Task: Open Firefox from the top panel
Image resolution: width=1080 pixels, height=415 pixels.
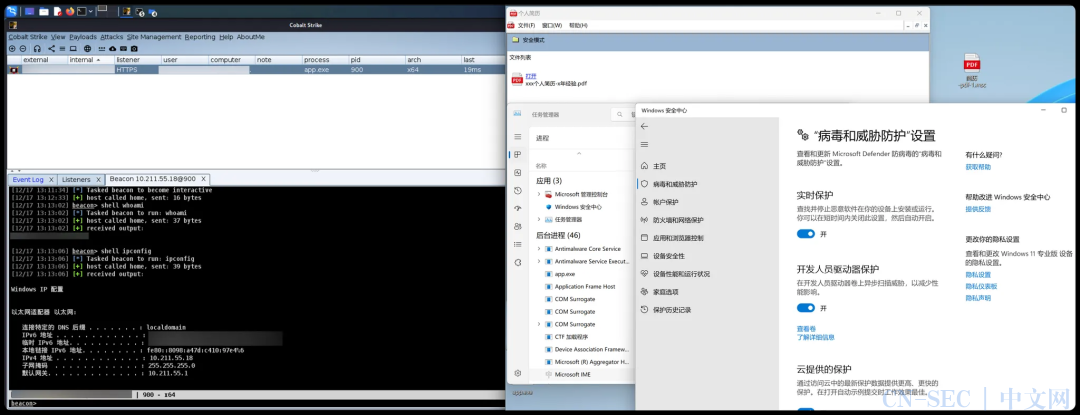Action: (70, 11)
